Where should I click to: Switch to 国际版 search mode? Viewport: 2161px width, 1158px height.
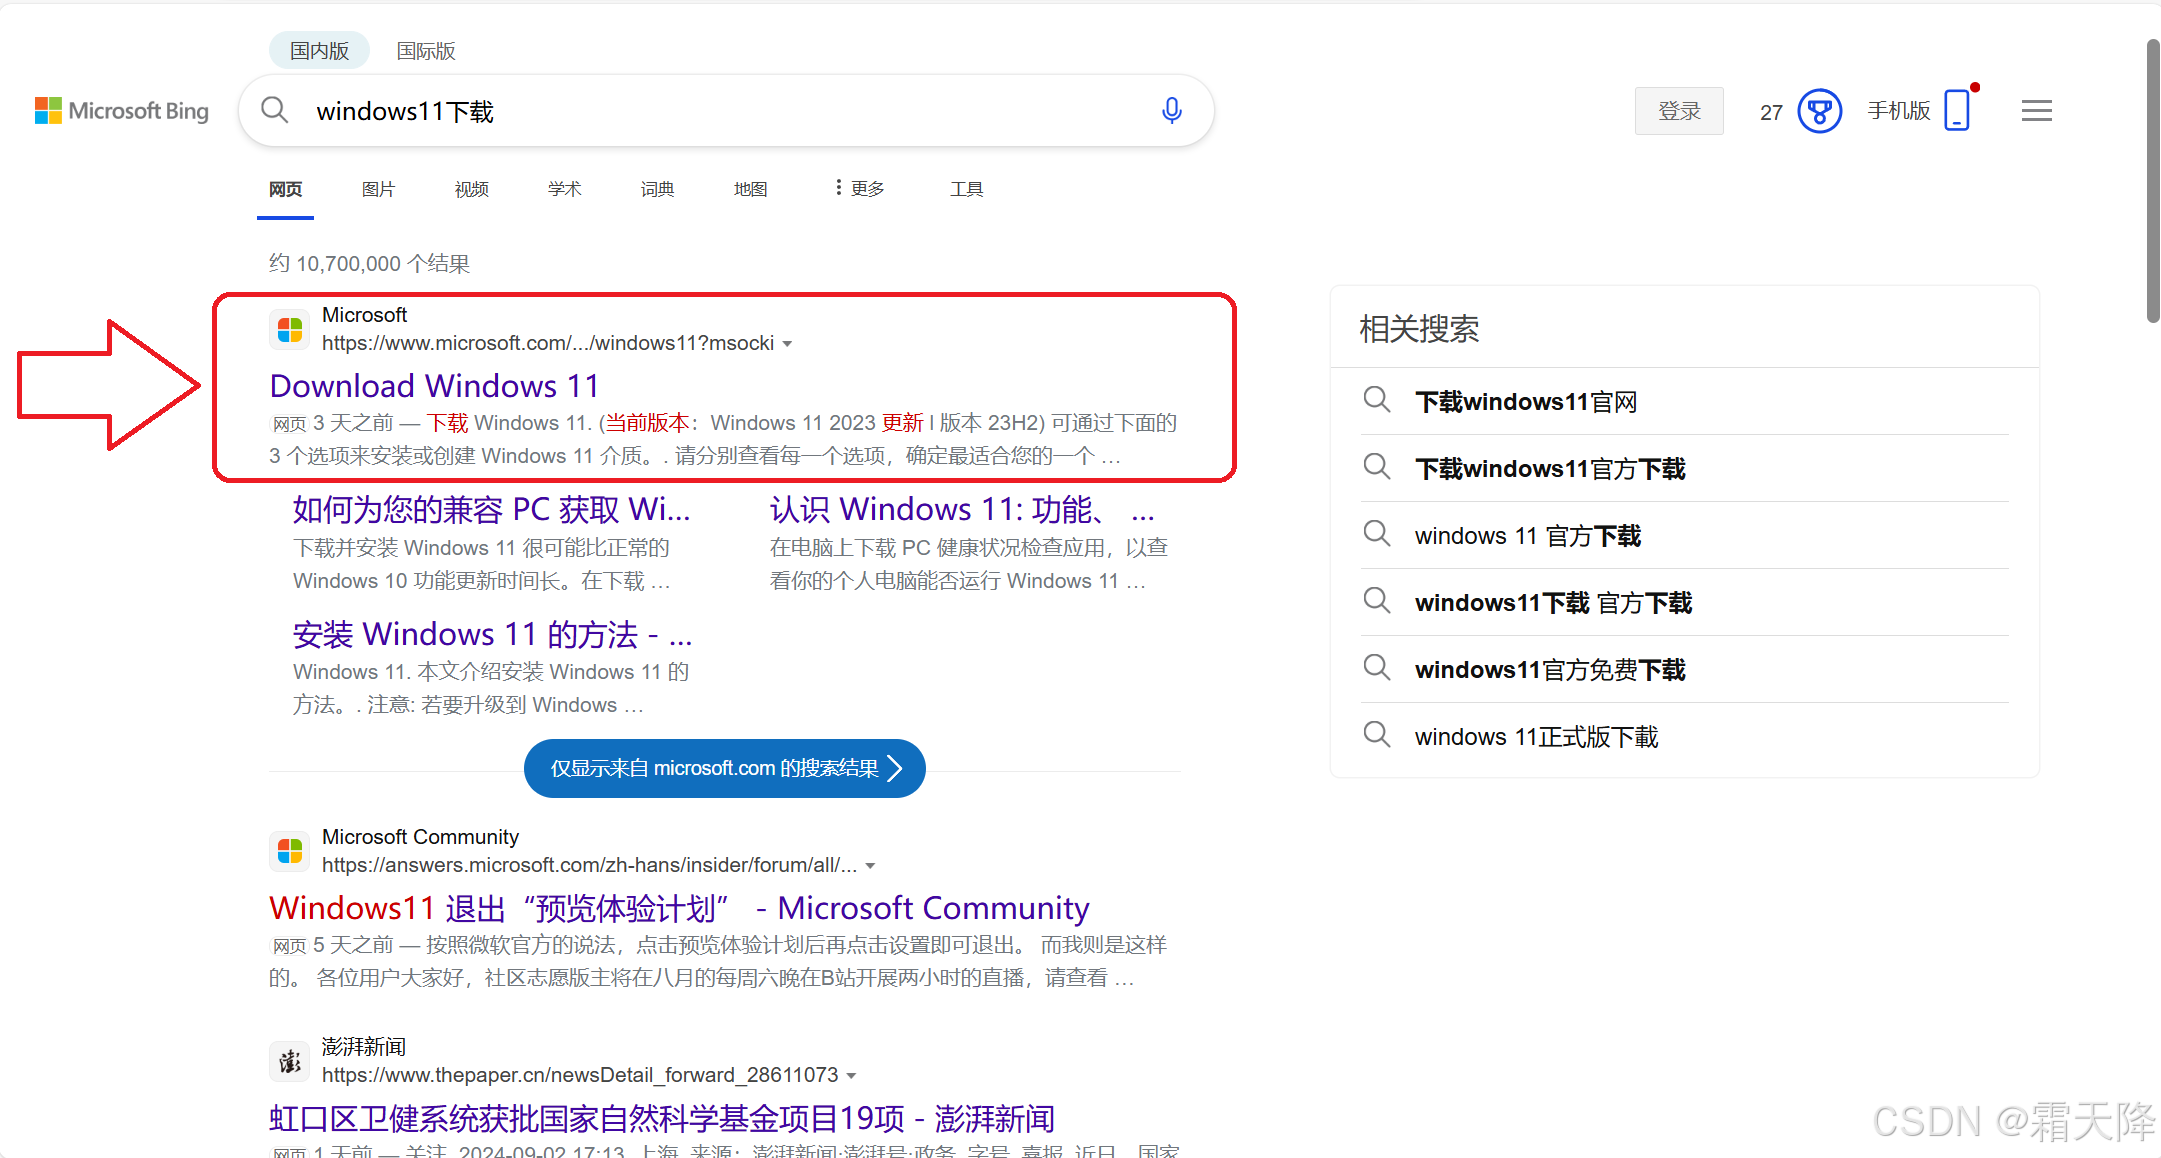[426, 51]
